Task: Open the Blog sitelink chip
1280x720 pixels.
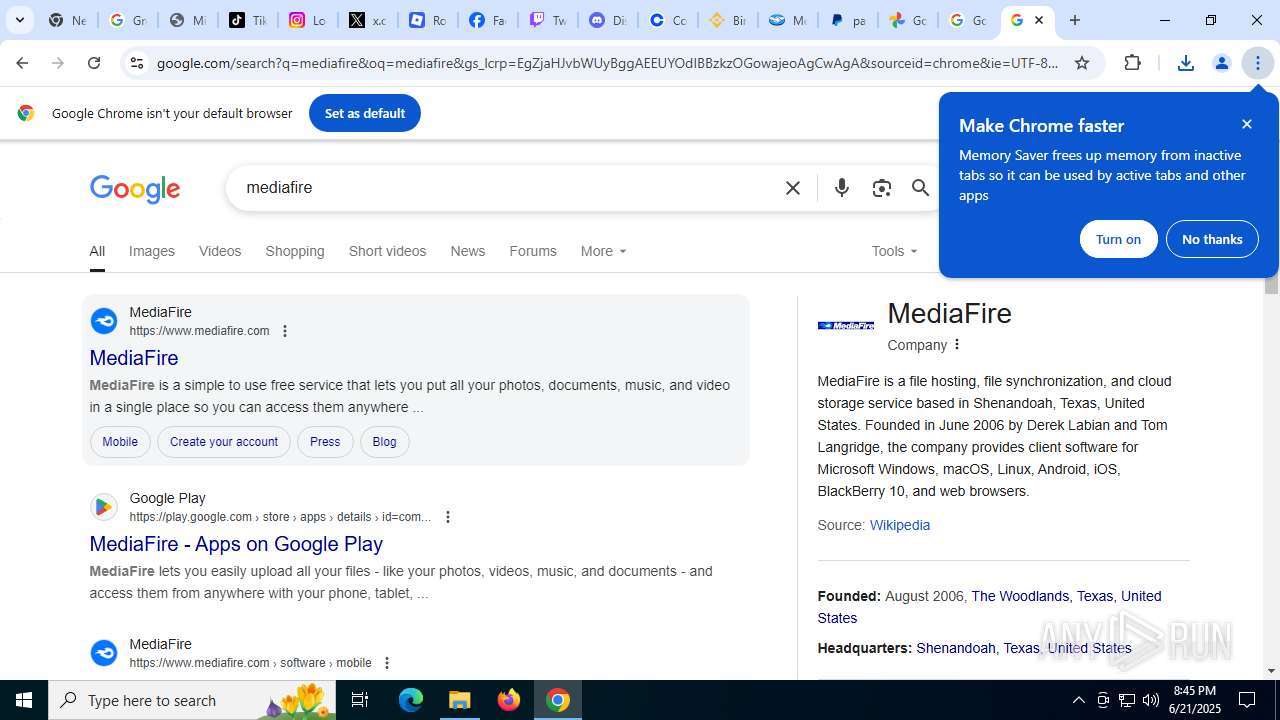Action: pyautogui.click(x=384, y=442)
